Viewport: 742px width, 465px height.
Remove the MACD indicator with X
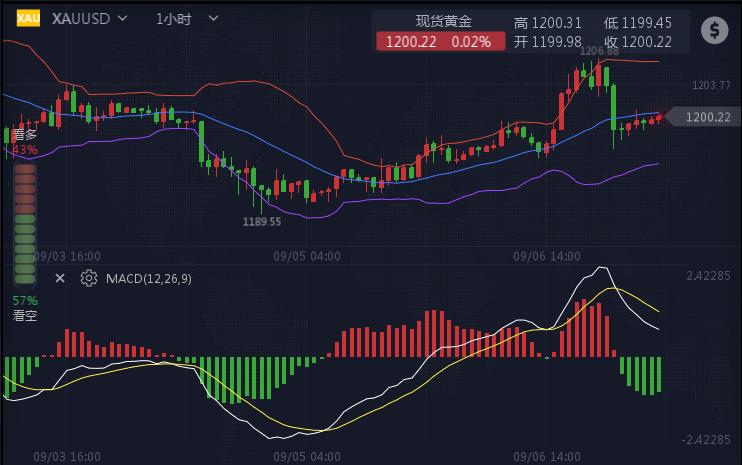coord(59,278)
